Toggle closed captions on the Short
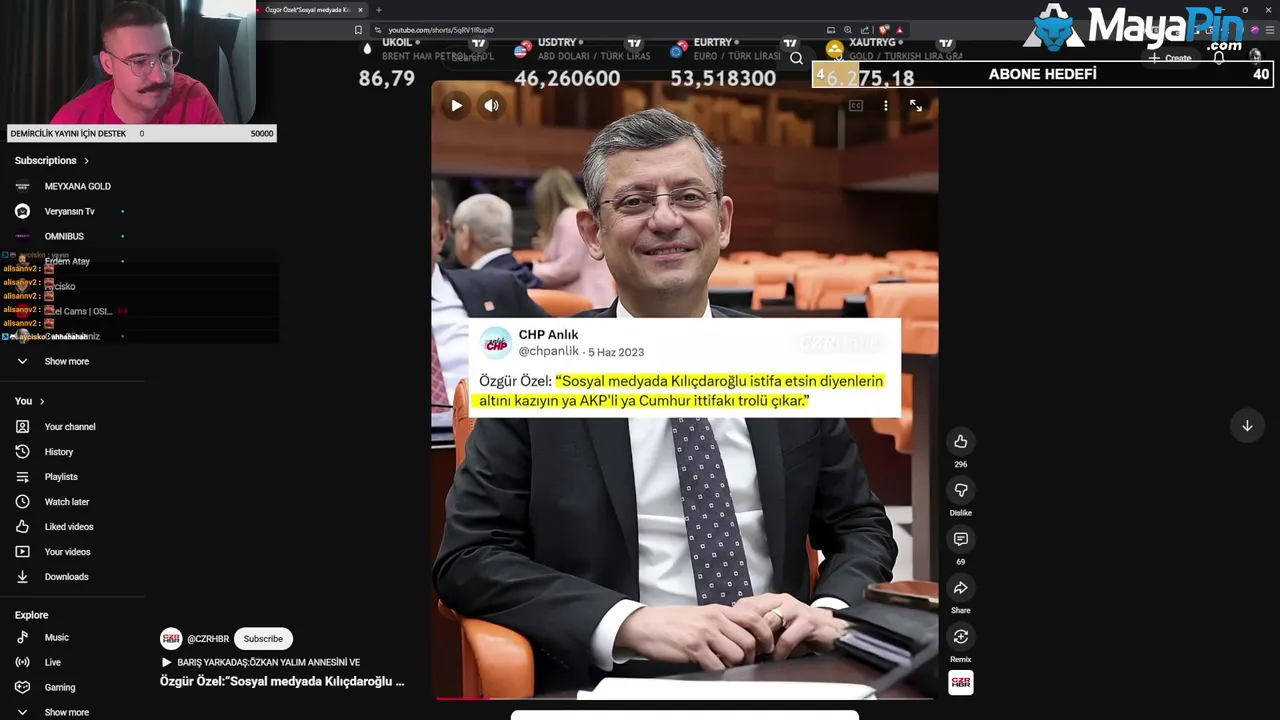This screenshot has width=1280, height=720. (x=856, y=105)
